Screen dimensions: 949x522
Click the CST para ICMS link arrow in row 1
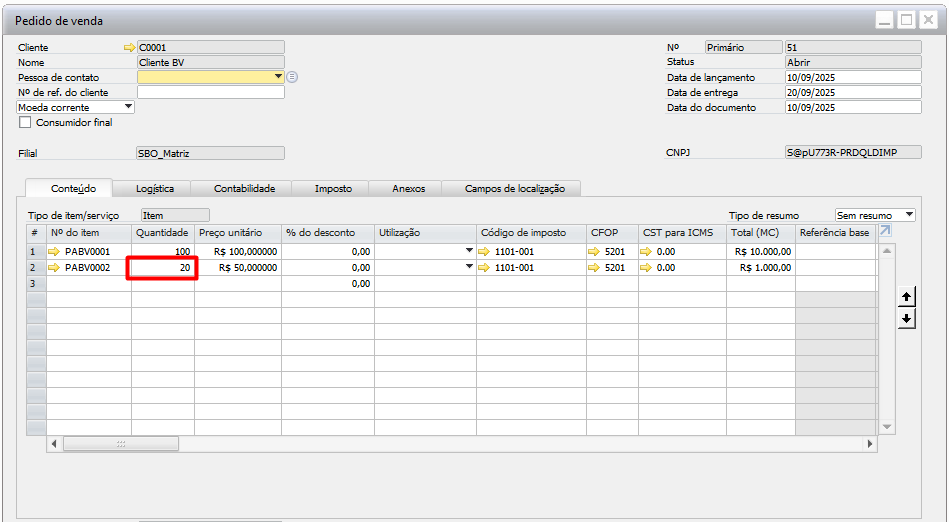point(647,252)
